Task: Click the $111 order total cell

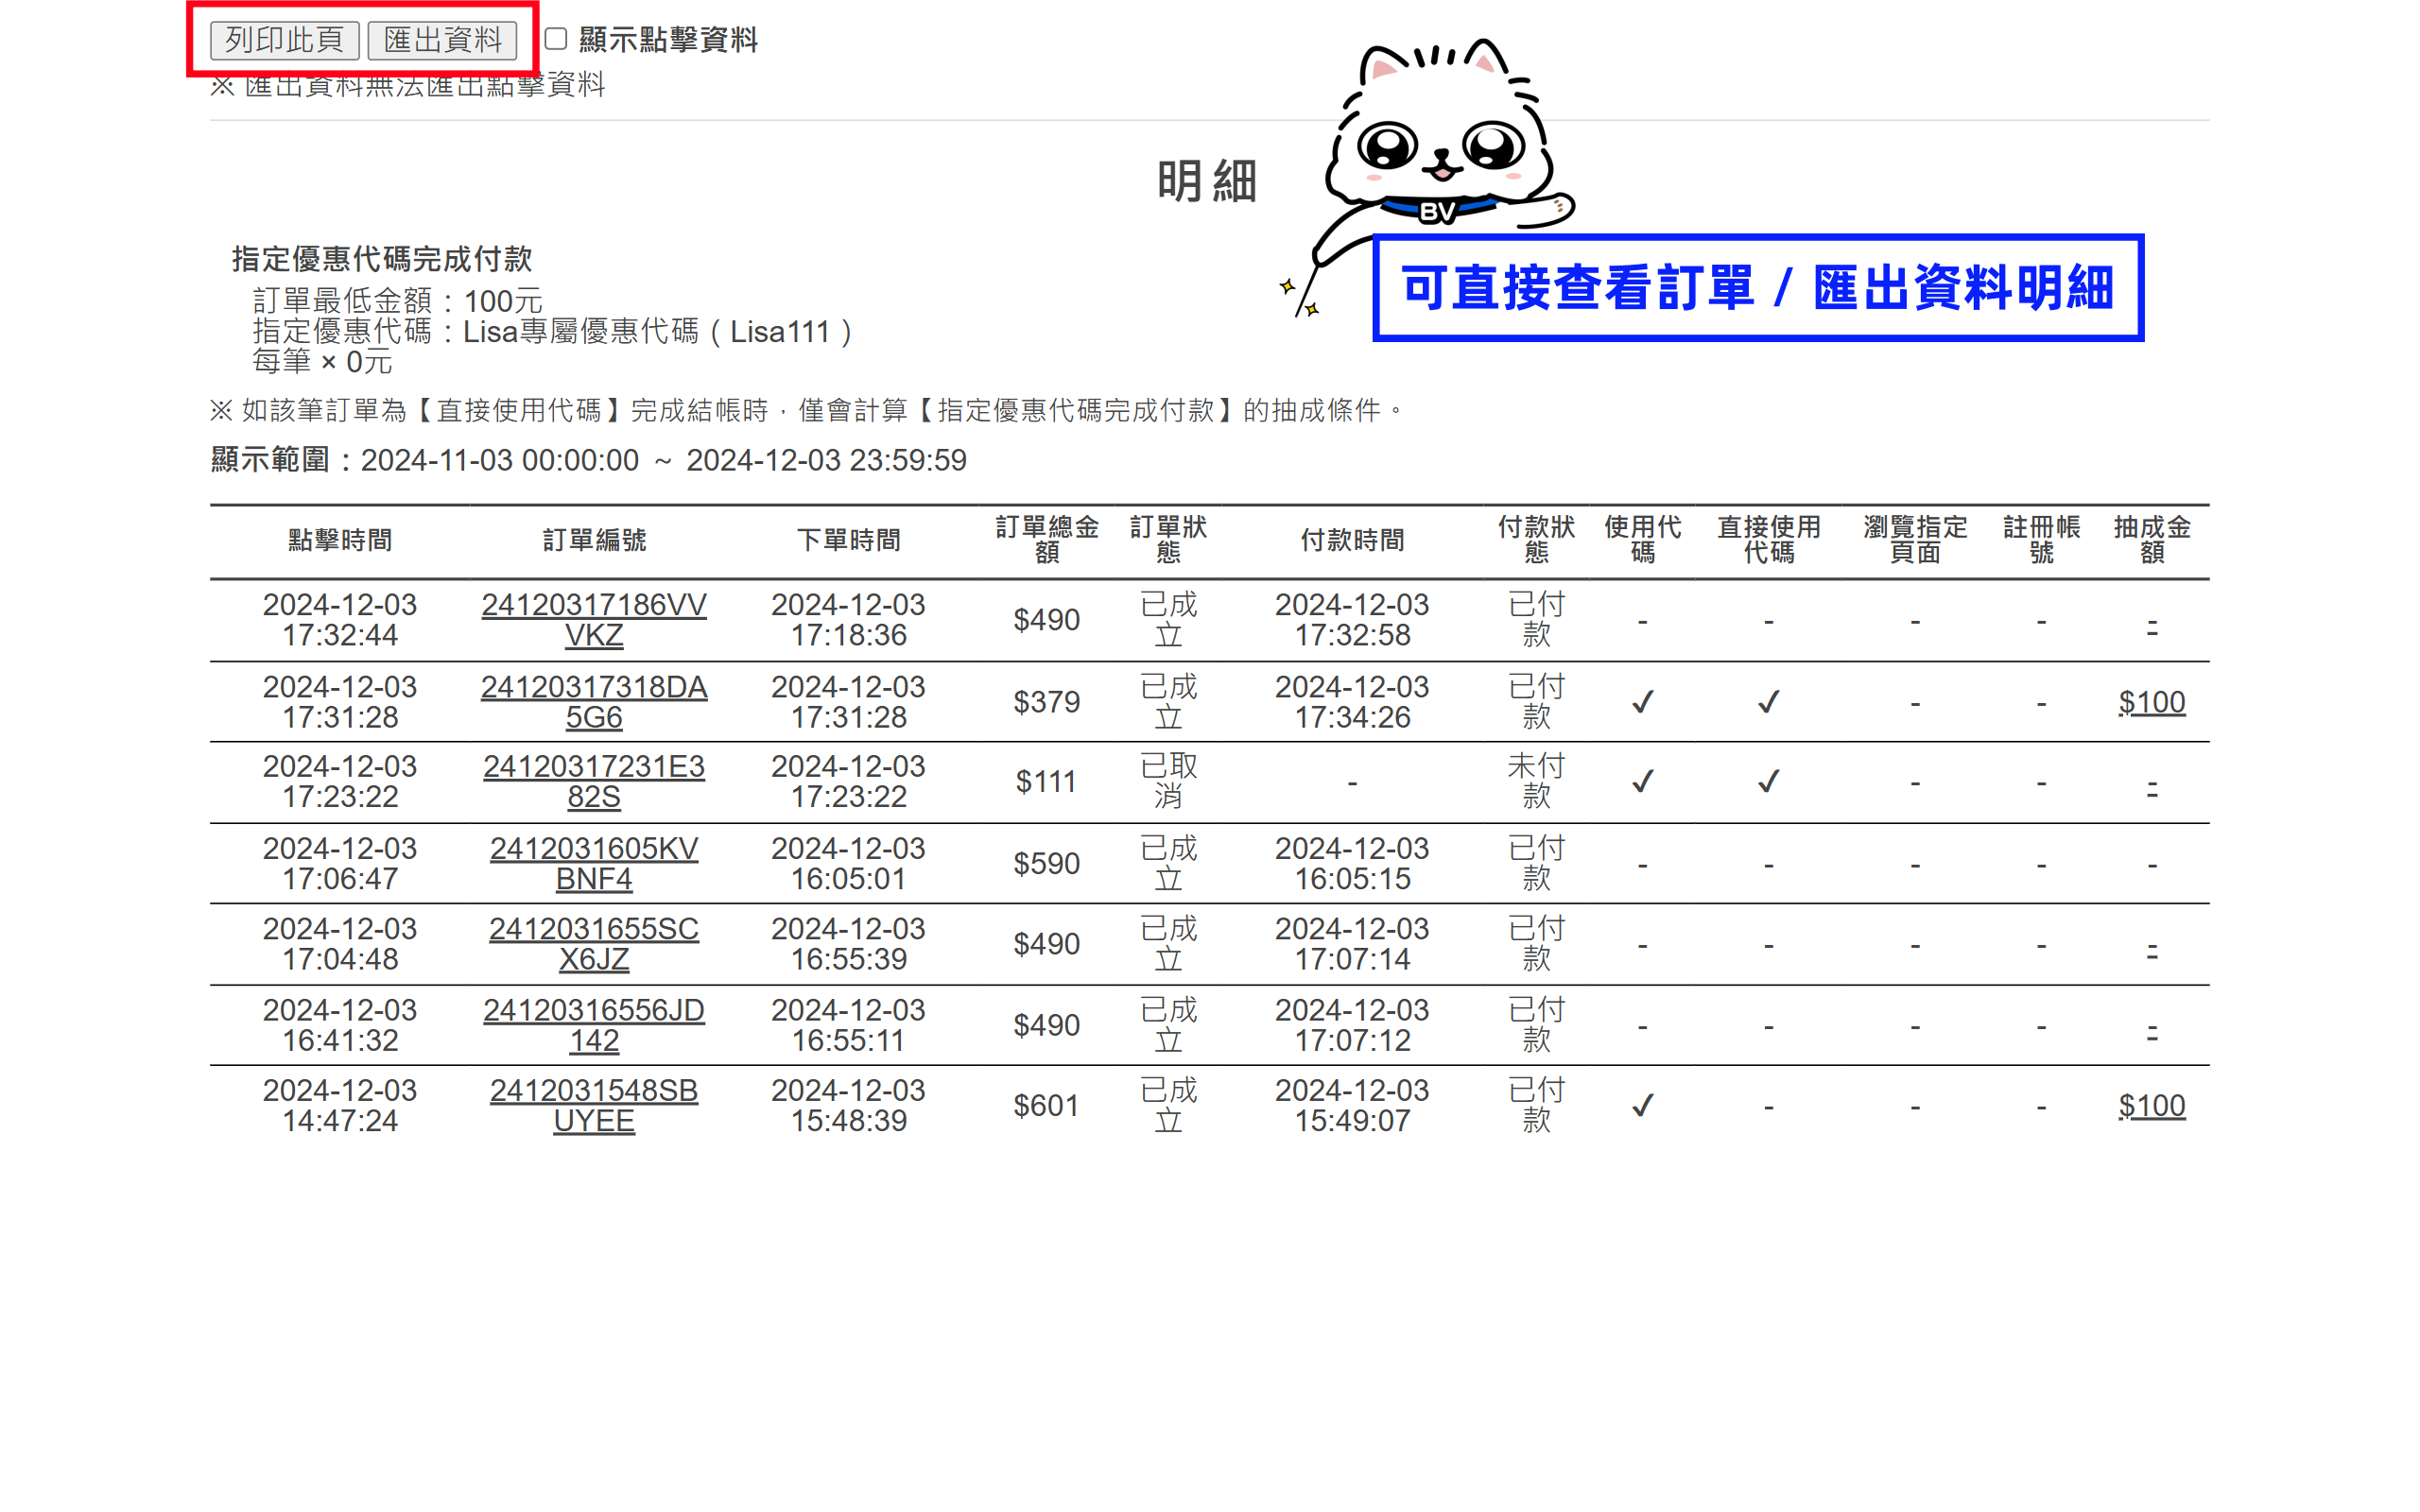Action: (1046, 781)
